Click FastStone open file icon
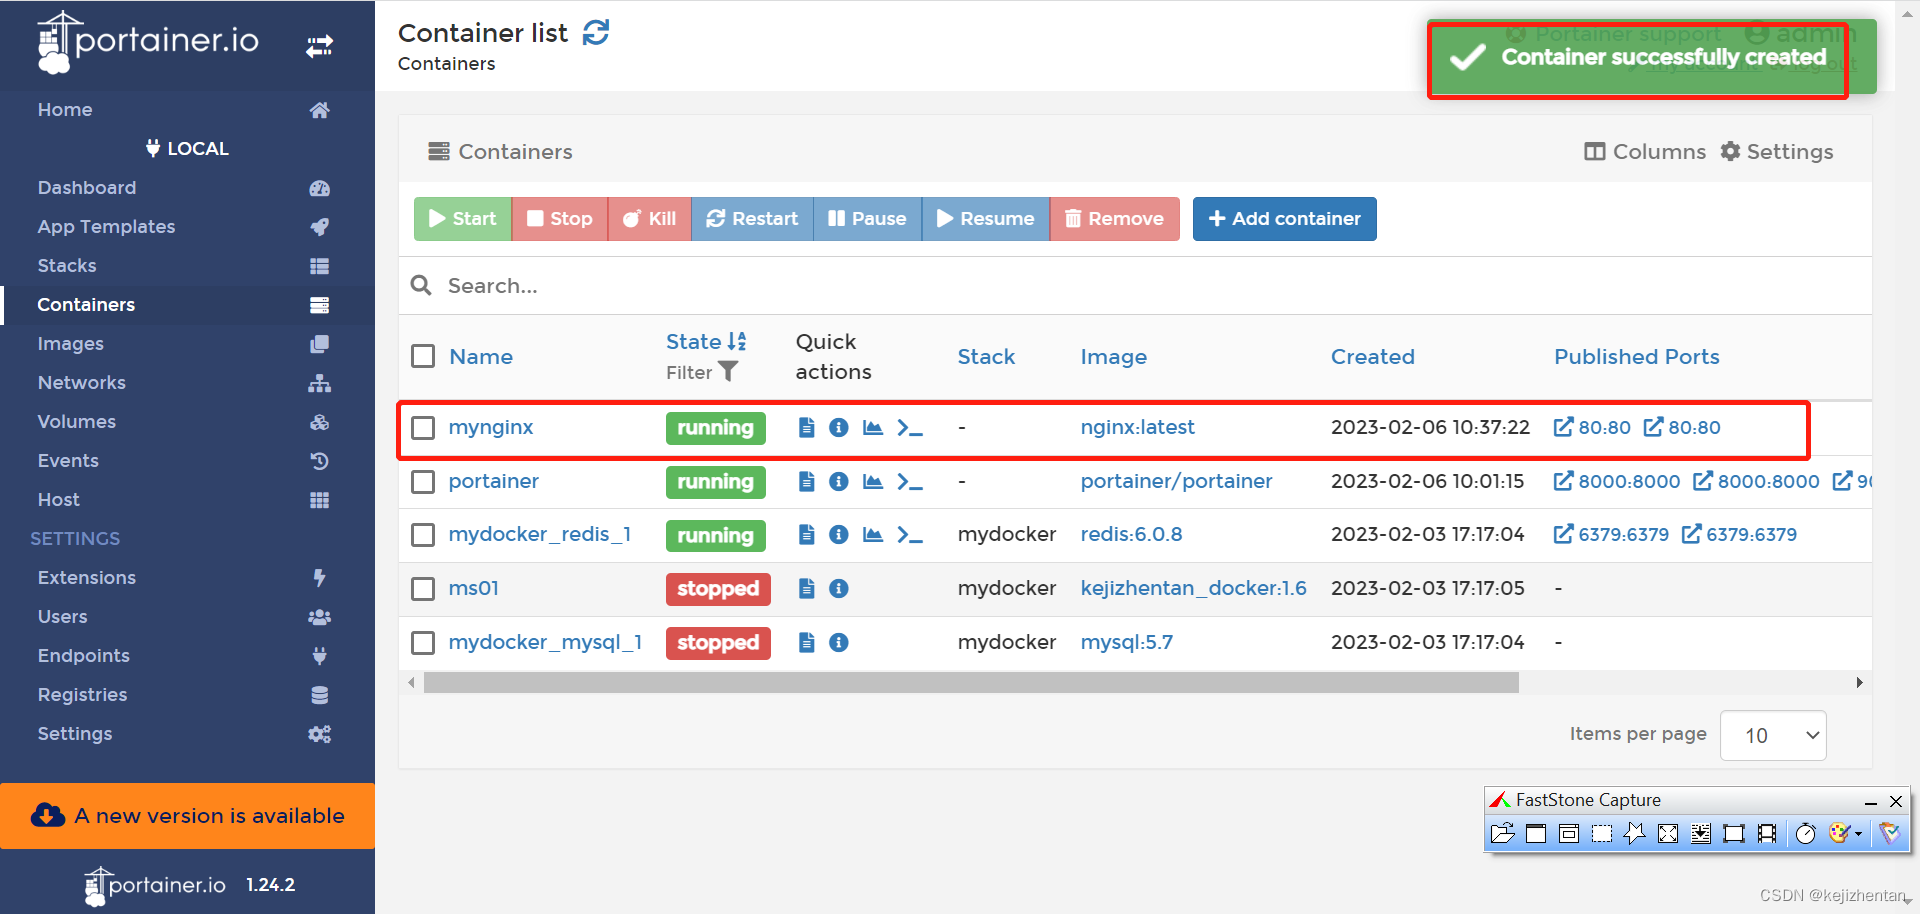Image resolution: width=1920 pixels, height=914 pixels. pyautogui.click(x=1502, y=834)
